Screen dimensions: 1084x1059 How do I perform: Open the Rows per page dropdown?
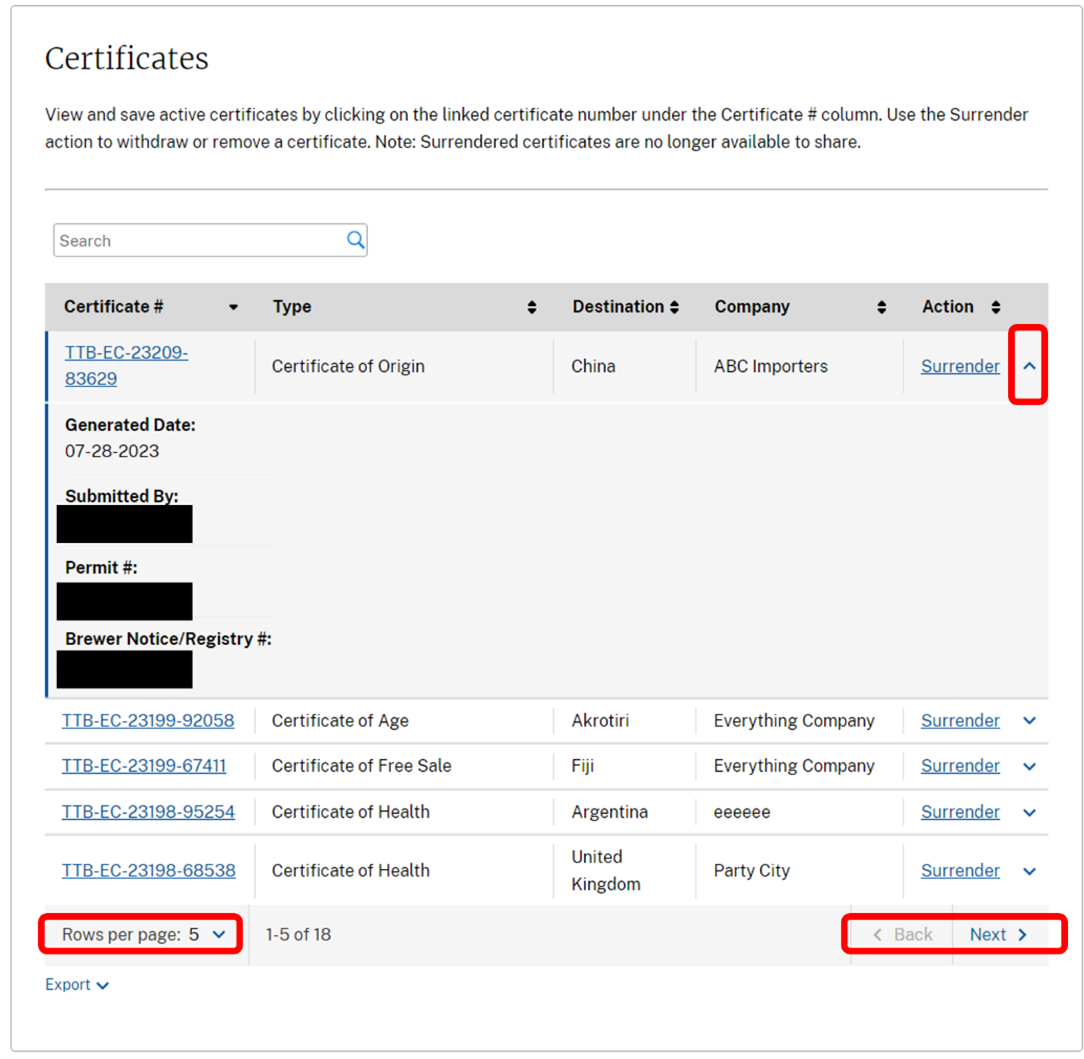click(x=143, y=935)
